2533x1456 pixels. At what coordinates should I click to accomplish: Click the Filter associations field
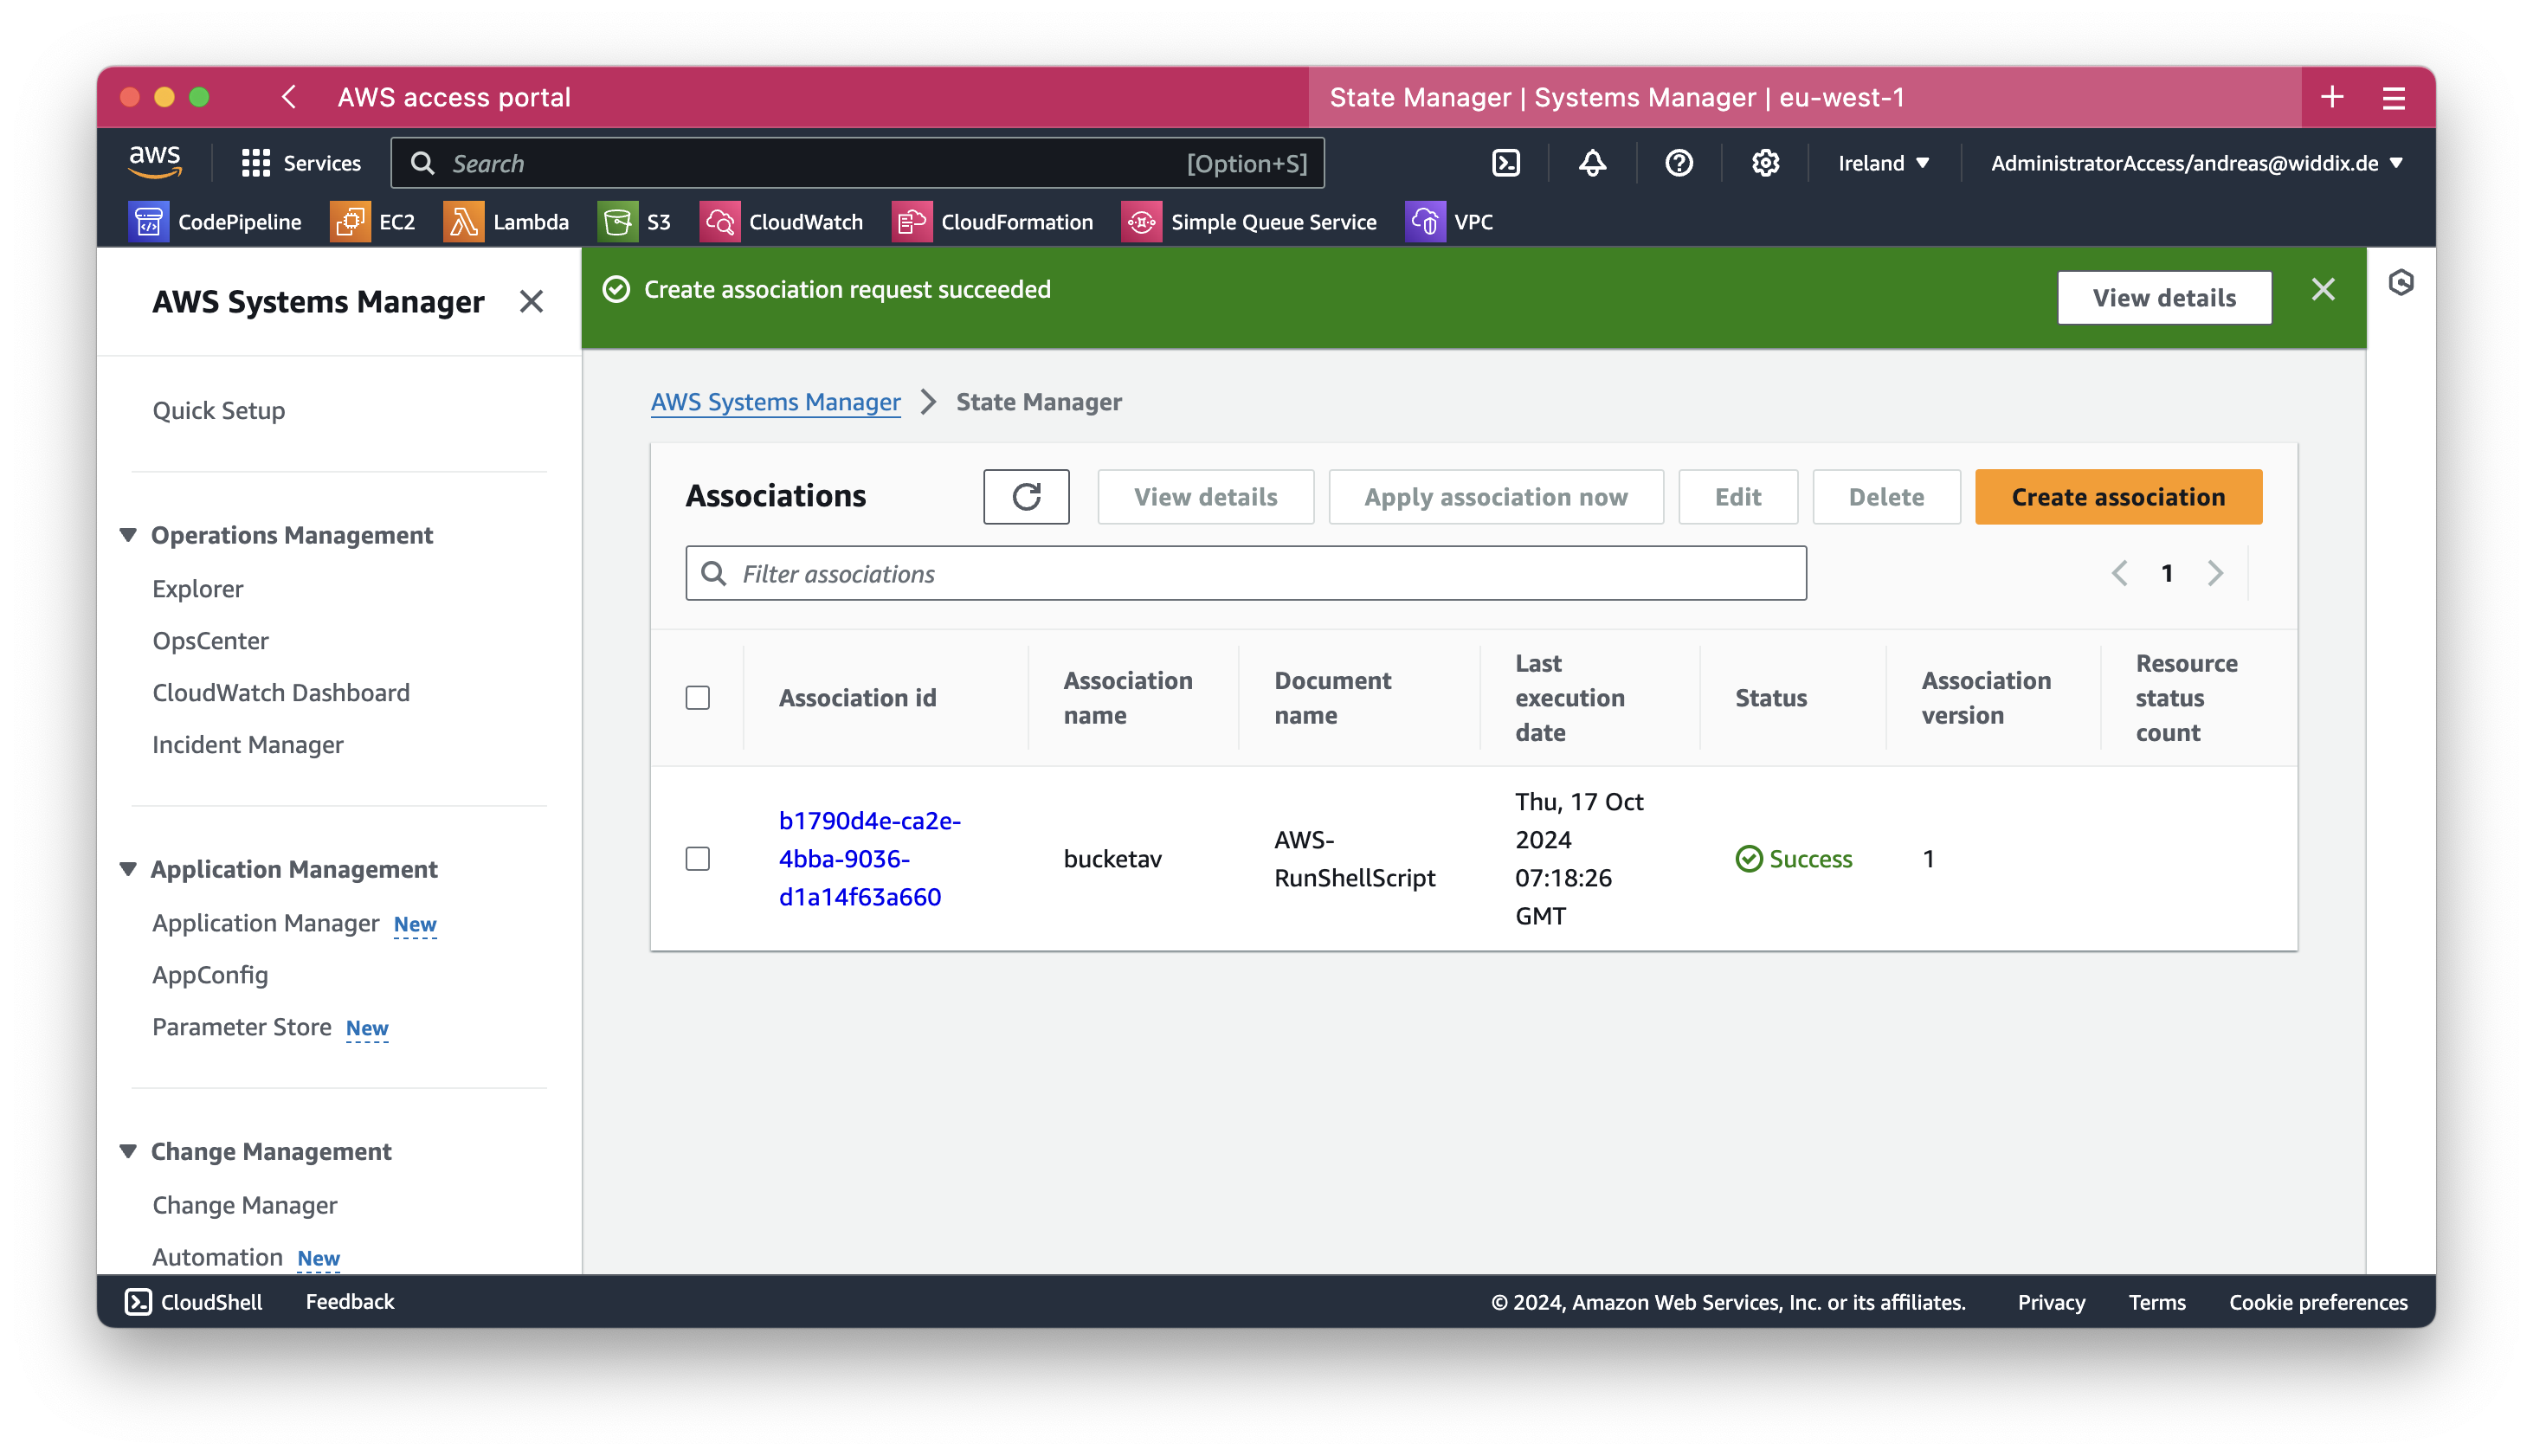1246,573
